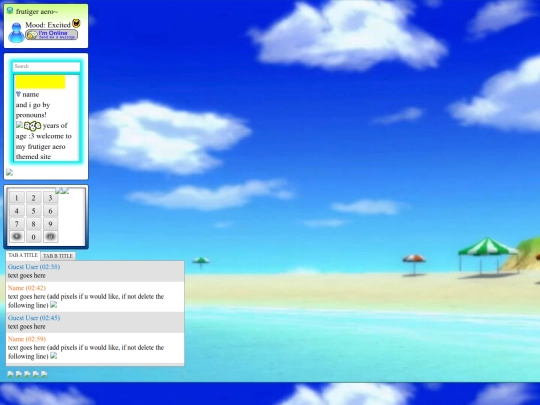Tap keypad button 9
The width and height of the screenshot is (540, 405).
tap(50, 224)
